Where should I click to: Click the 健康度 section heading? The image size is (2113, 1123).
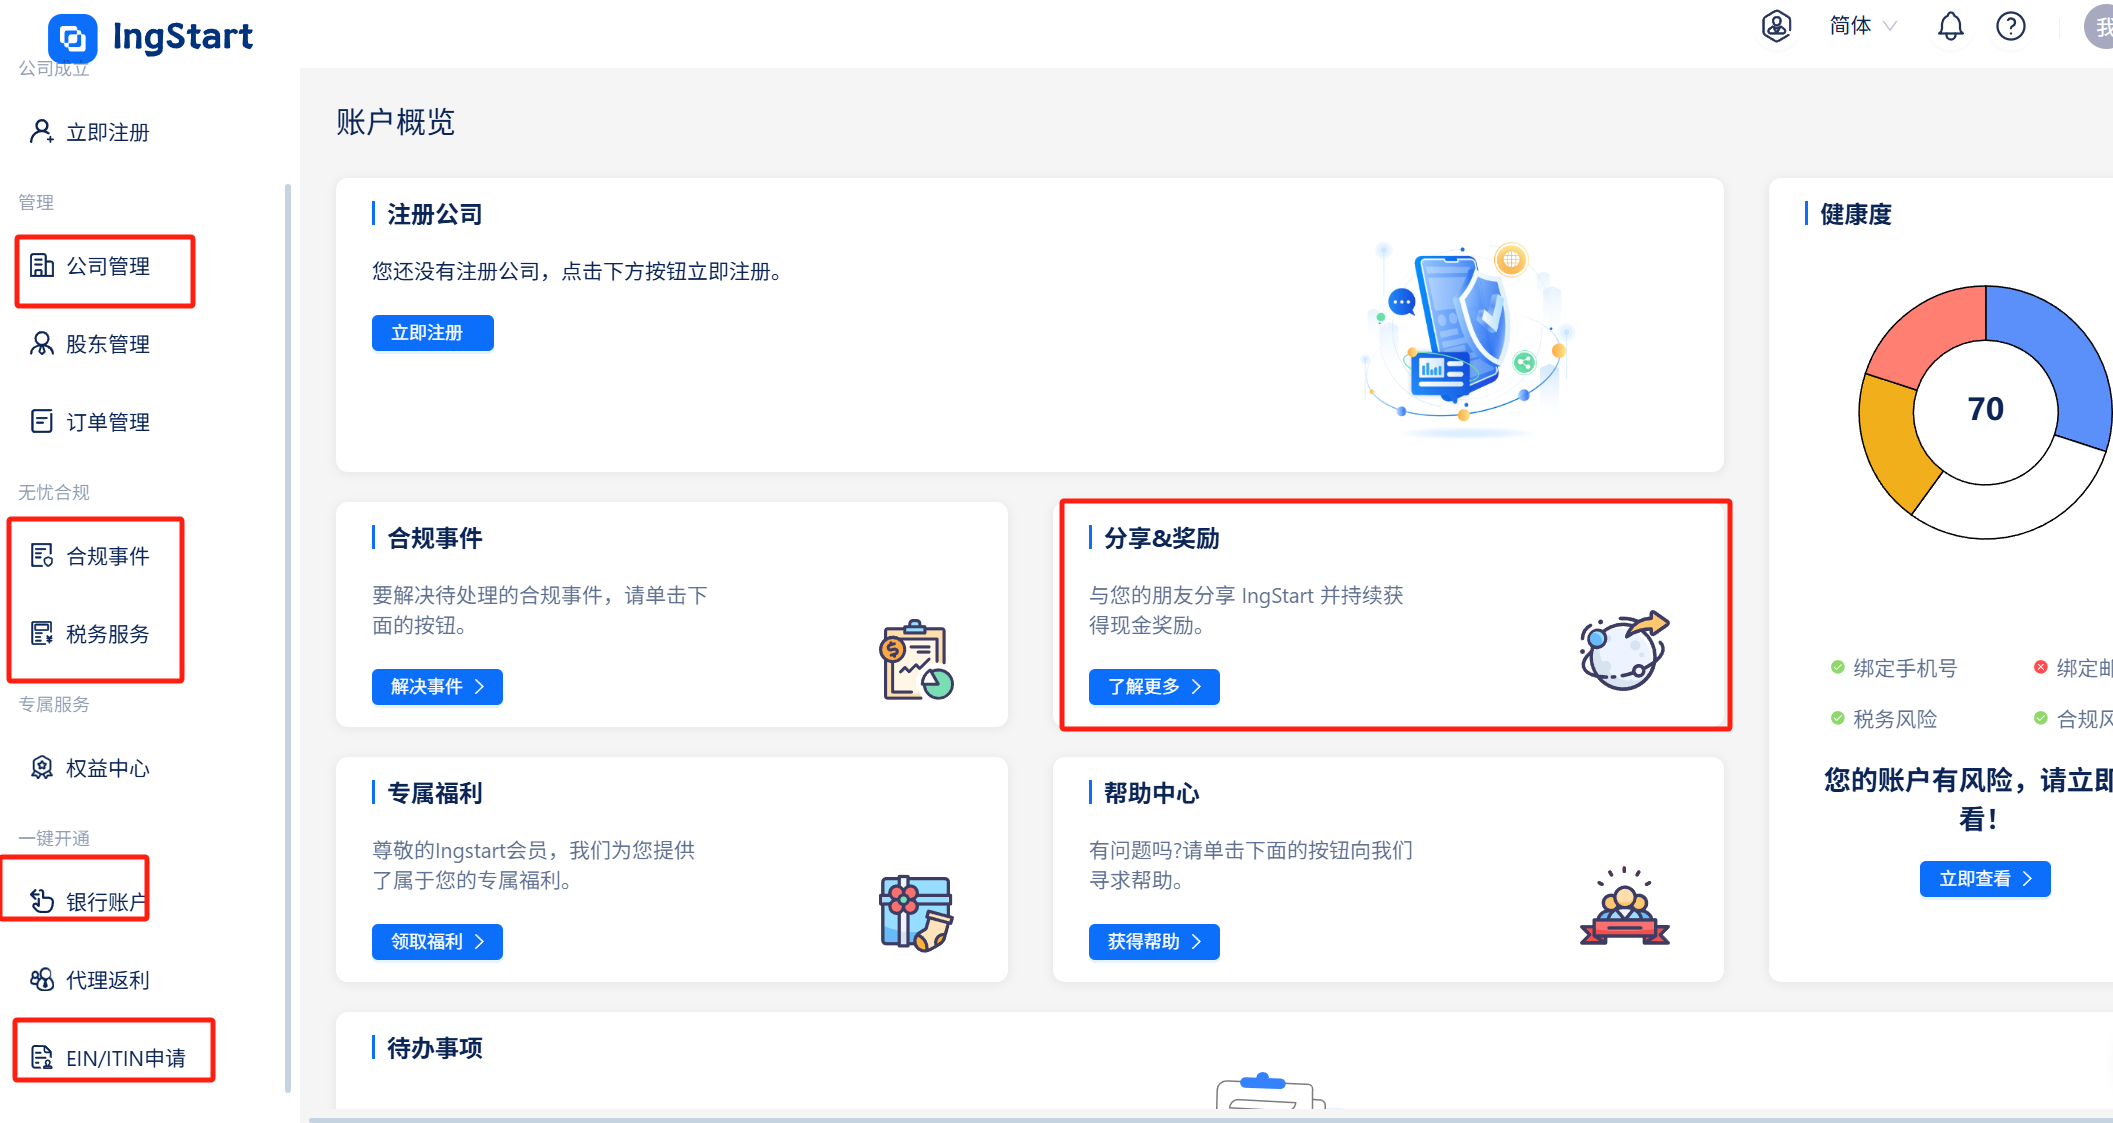[x=1856, y=214]
